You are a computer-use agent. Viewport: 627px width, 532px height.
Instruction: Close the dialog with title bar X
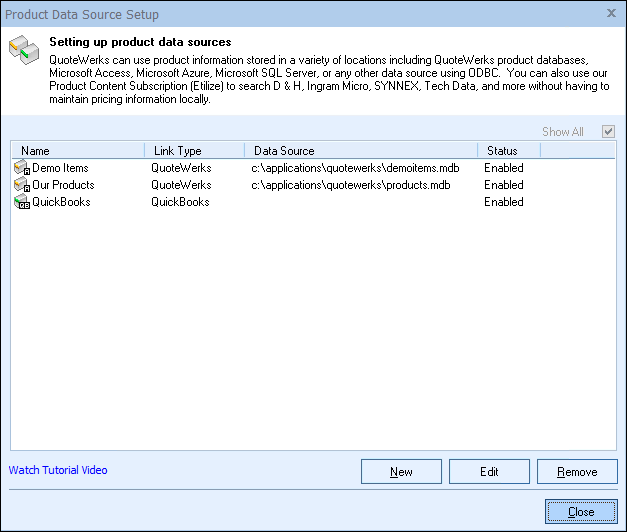pyautogui.click(x=611, y=13)
